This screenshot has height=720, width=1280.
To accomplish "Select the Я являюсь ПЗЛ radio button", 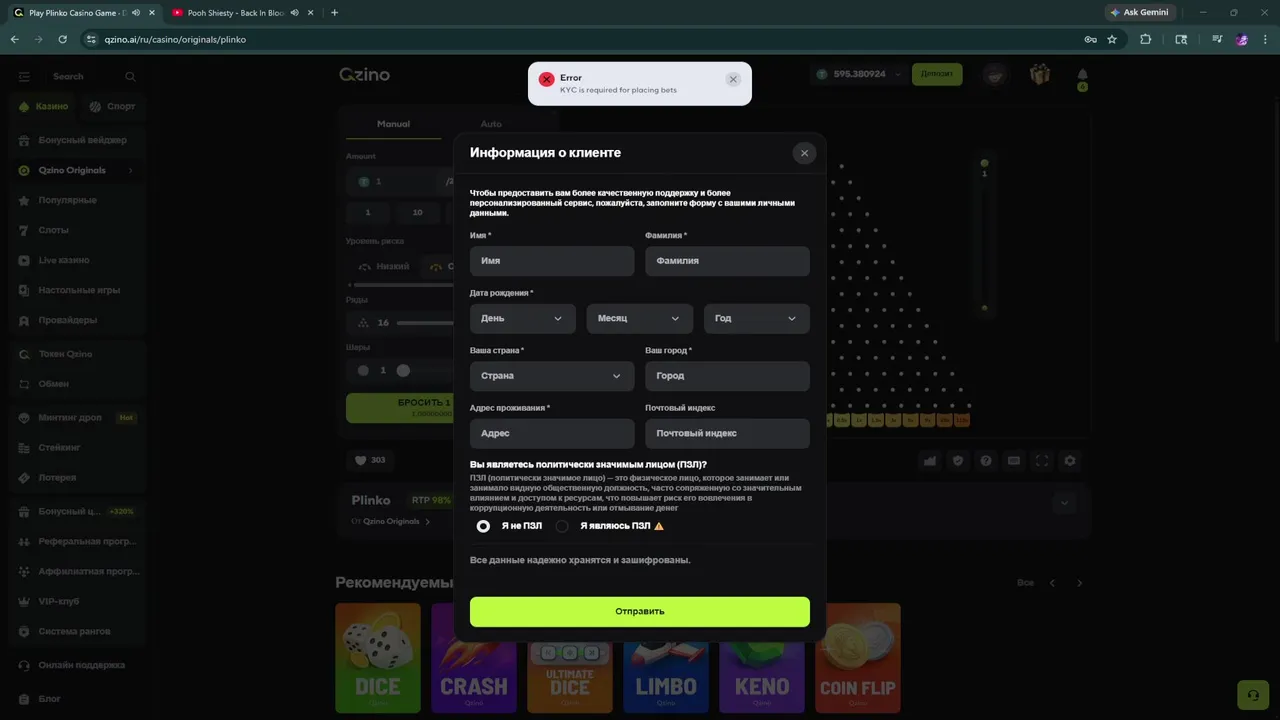I will click(x=562, y=526).
